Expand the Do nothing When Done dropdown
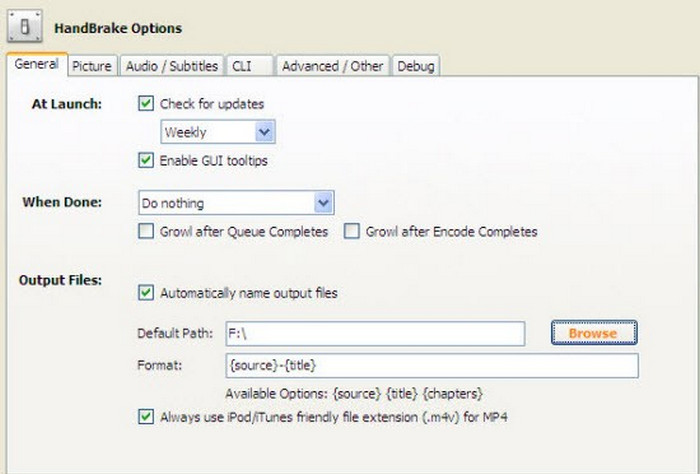The image size is (700, 474). 236,203
